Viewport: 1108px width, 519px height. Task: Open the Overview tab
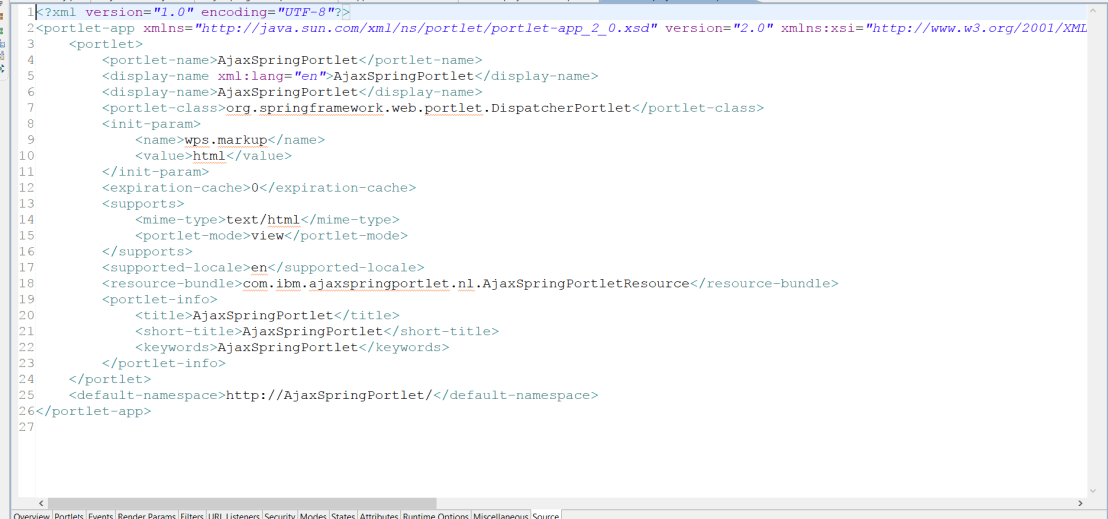pyautogui.click(x=31, y=516)
